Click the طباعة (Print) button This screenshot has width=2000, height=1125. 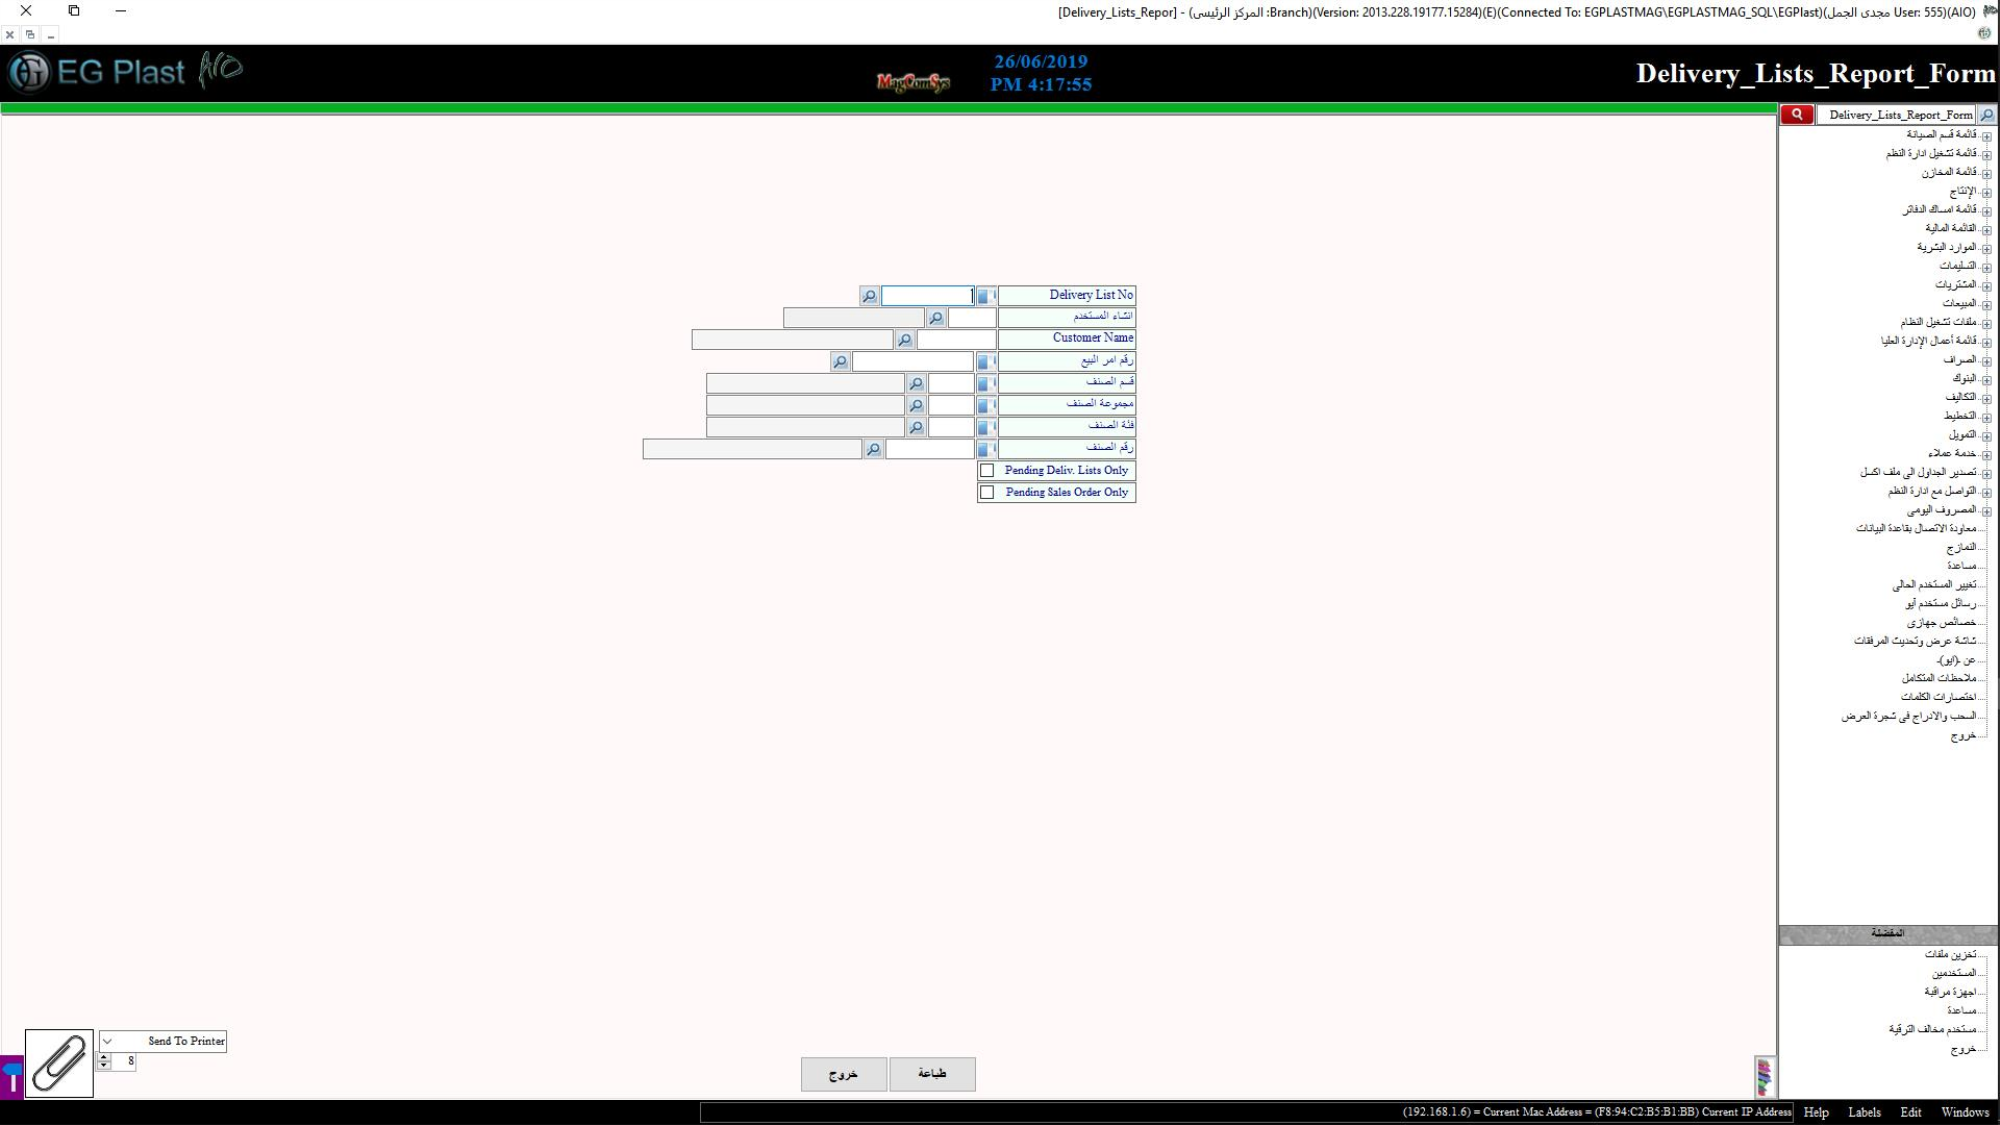932,1074
